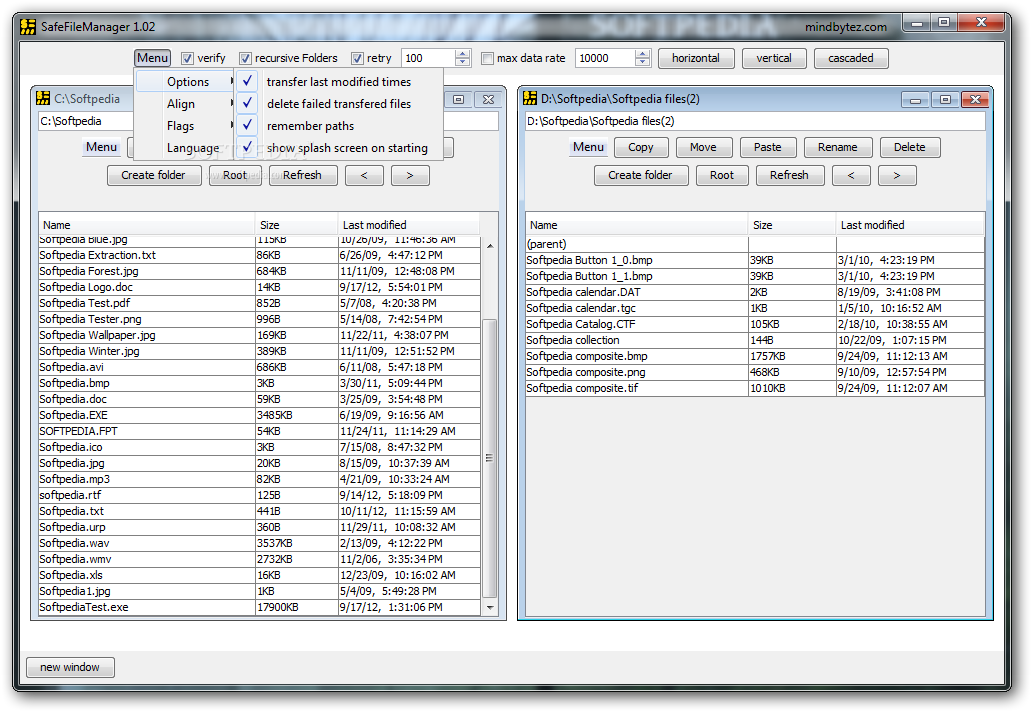Go back with < in D:\ window

tap(851, 175)
